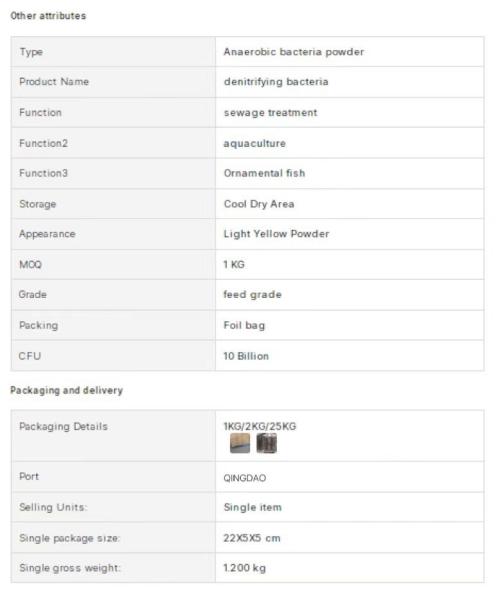Image resolution: width=500 pixels, height=594 pixels.
Task: Select the '22X5X5 cm' package size value
Action: point(252,538)
